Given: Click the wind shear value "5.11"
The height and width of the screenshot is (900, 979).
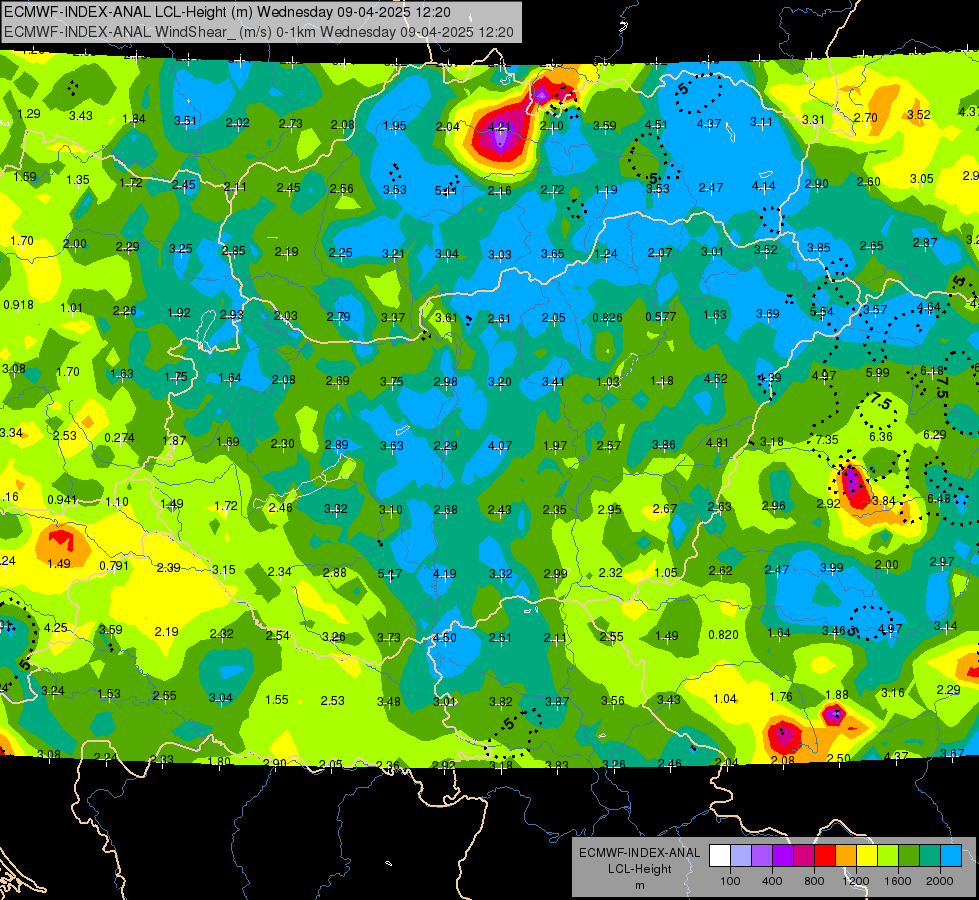Looking at the screenshot, I should click(446, 190).
